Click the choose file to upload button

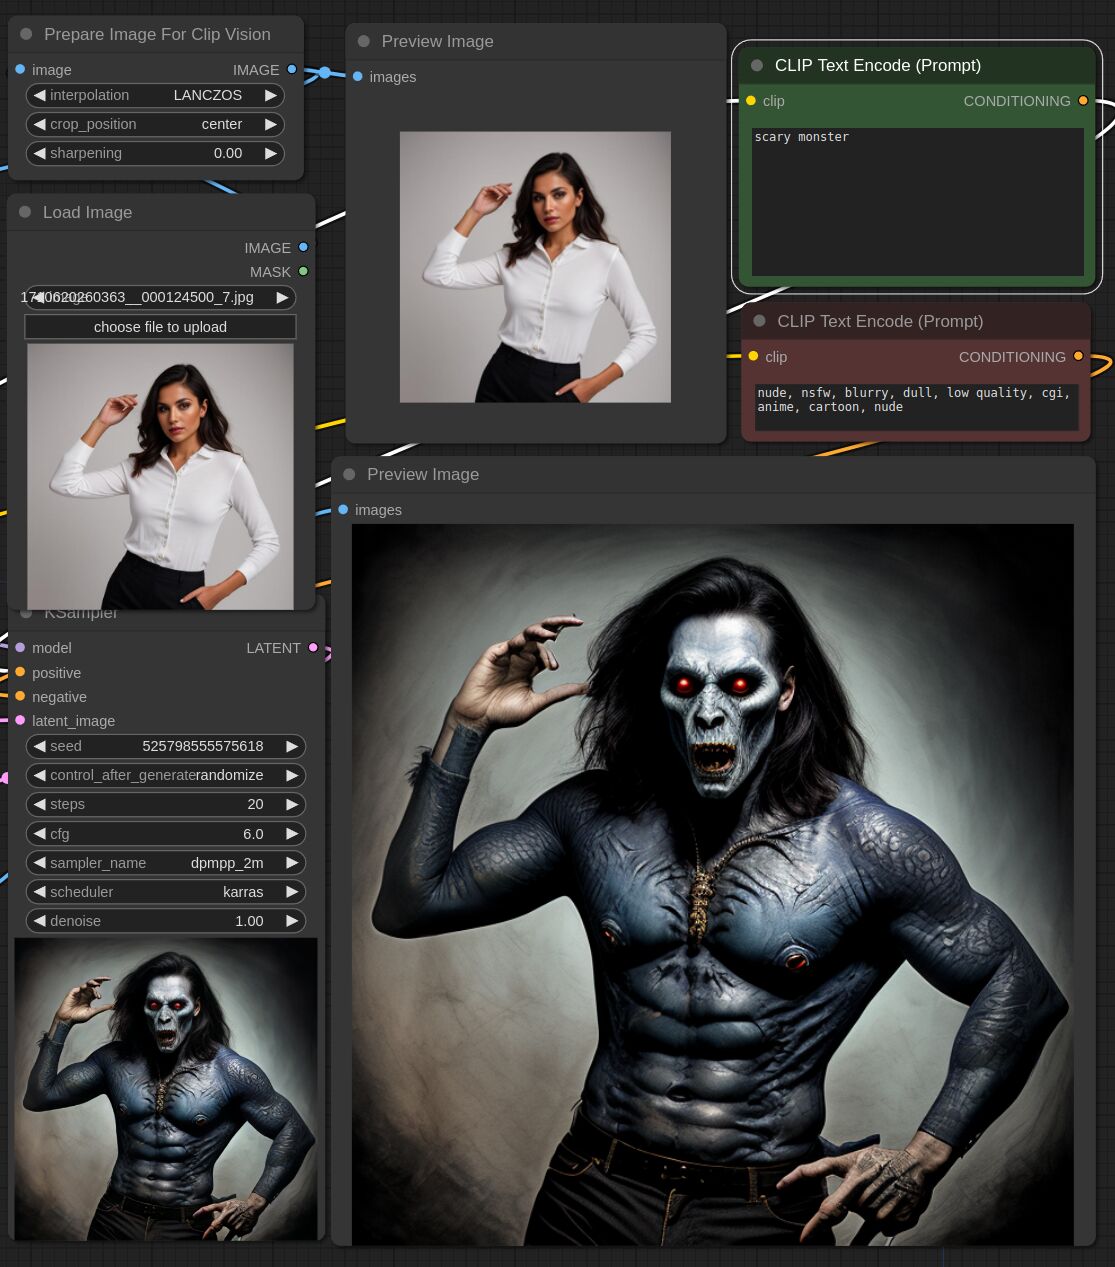click(x=160, y=327)
